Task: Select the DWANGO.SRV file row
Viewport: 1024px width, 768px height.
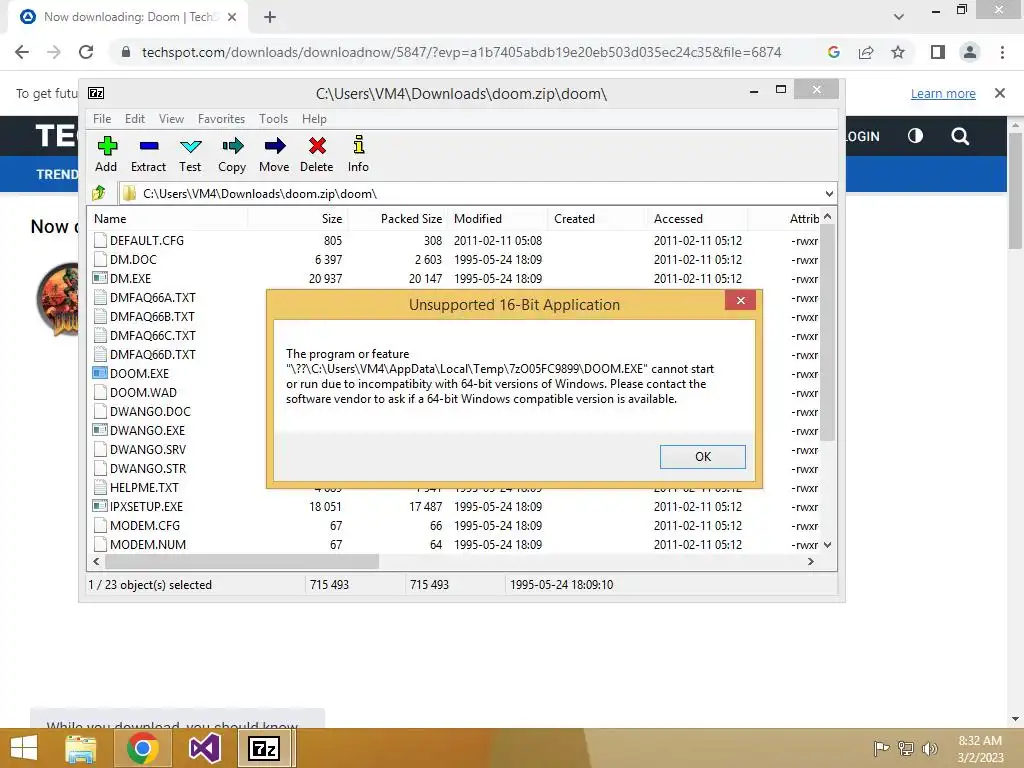Action: coord(455,449)
